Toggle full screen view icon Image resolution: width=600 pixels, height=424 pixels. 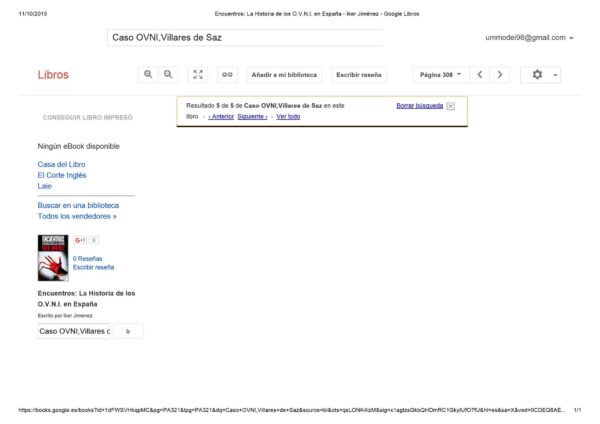coord(198,74)
